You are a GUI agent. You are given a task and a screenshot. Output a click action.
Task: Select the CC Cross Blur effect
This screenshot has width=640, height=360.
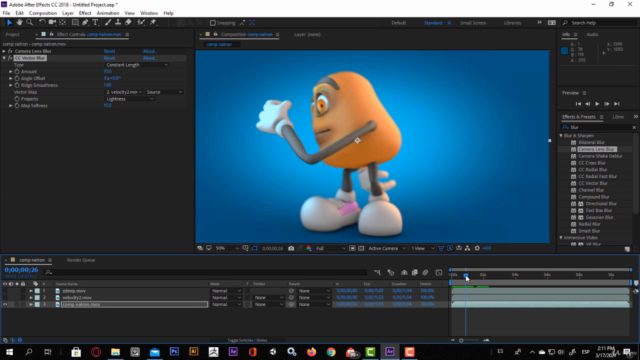[x=592, y=163]
